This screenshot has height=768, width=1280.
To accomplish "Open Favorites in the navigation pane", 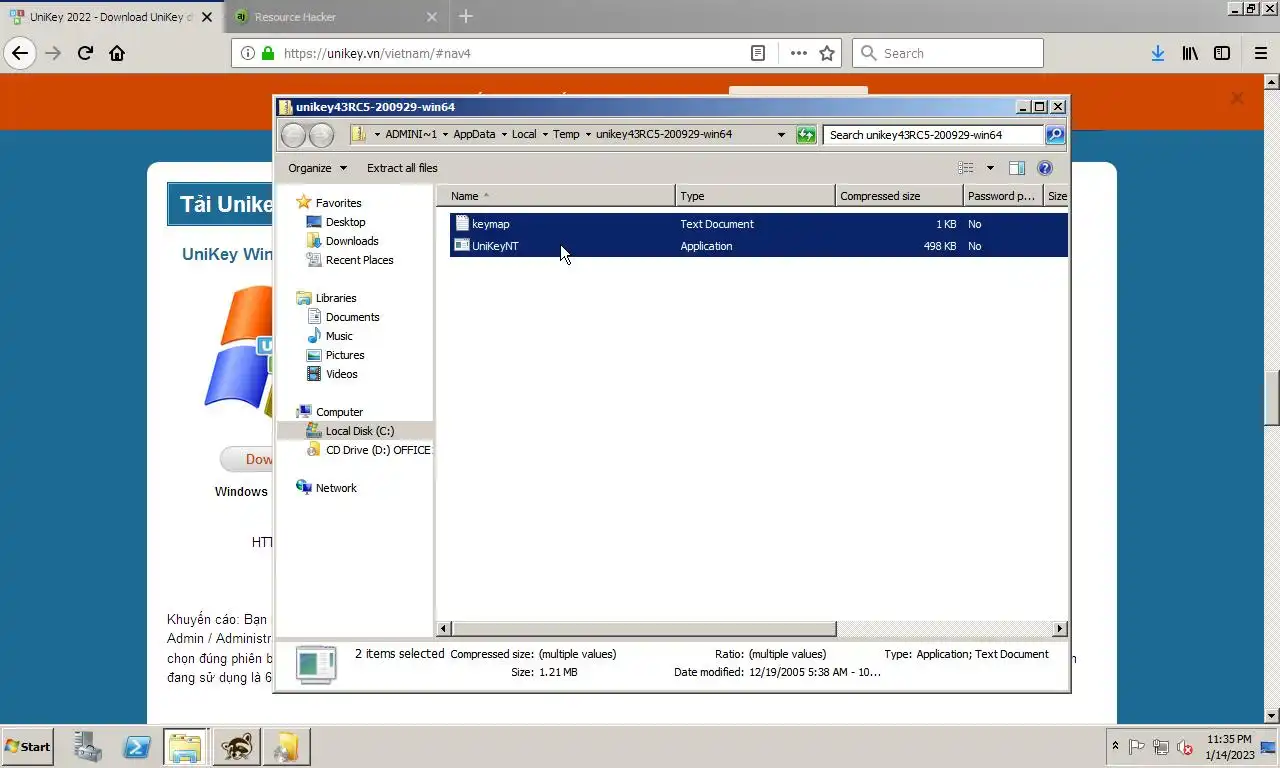I will (338, 203).
